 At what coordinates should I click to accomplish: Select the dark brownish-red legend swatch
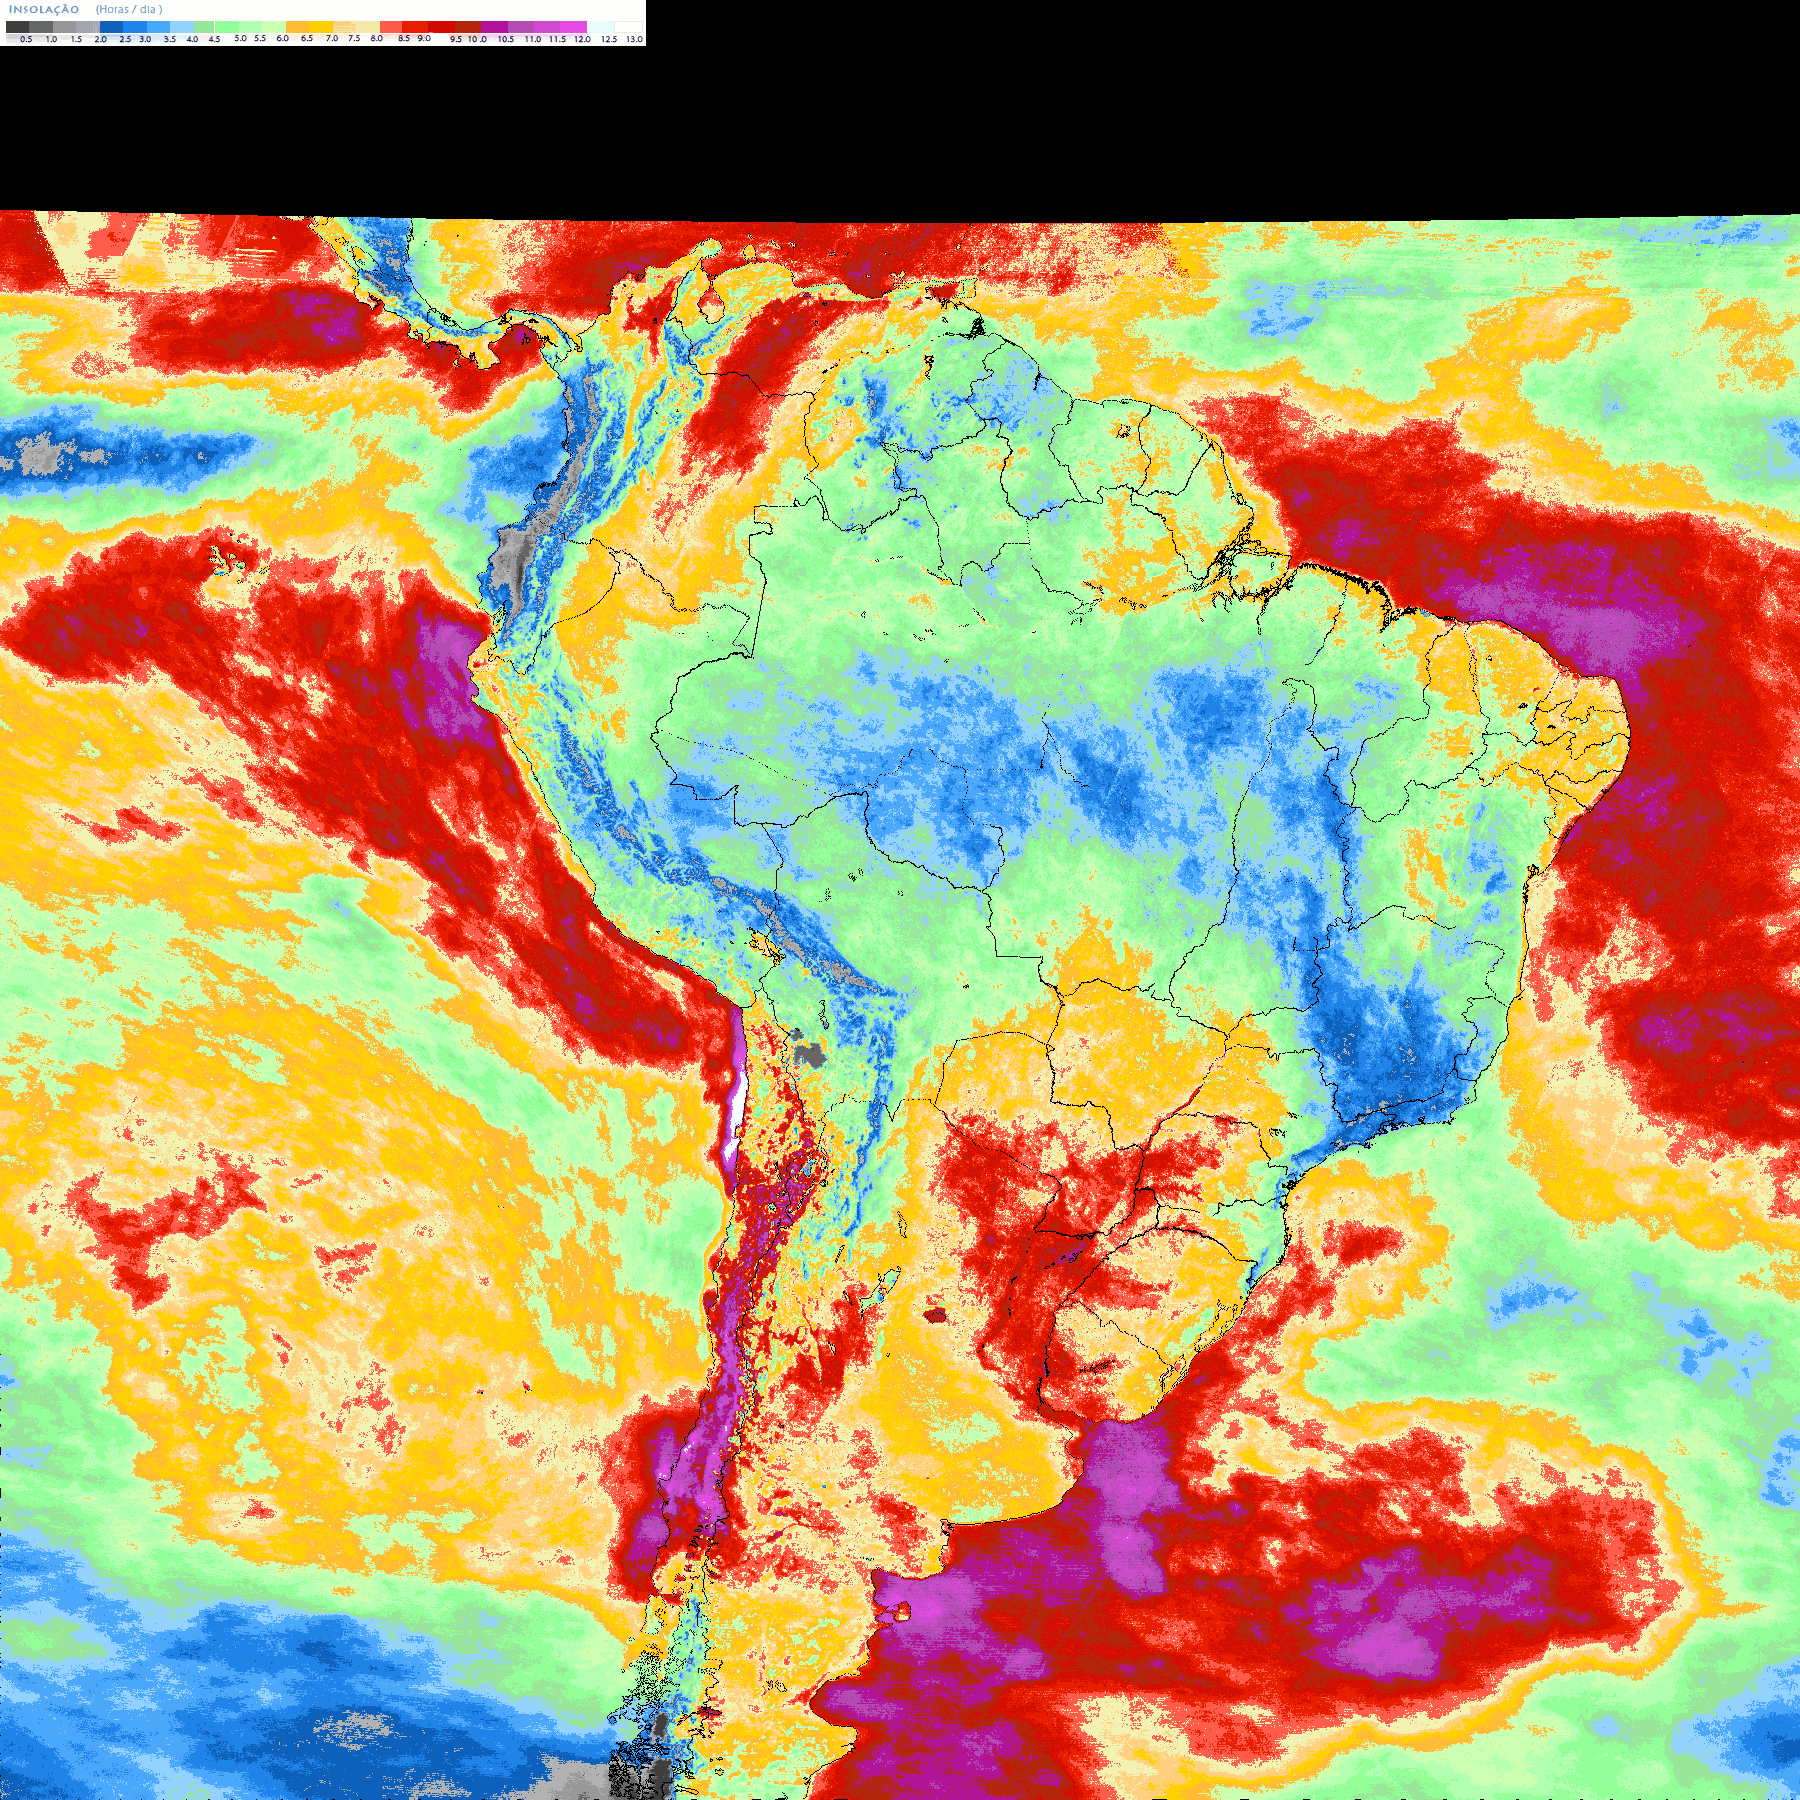coord(468,27)
